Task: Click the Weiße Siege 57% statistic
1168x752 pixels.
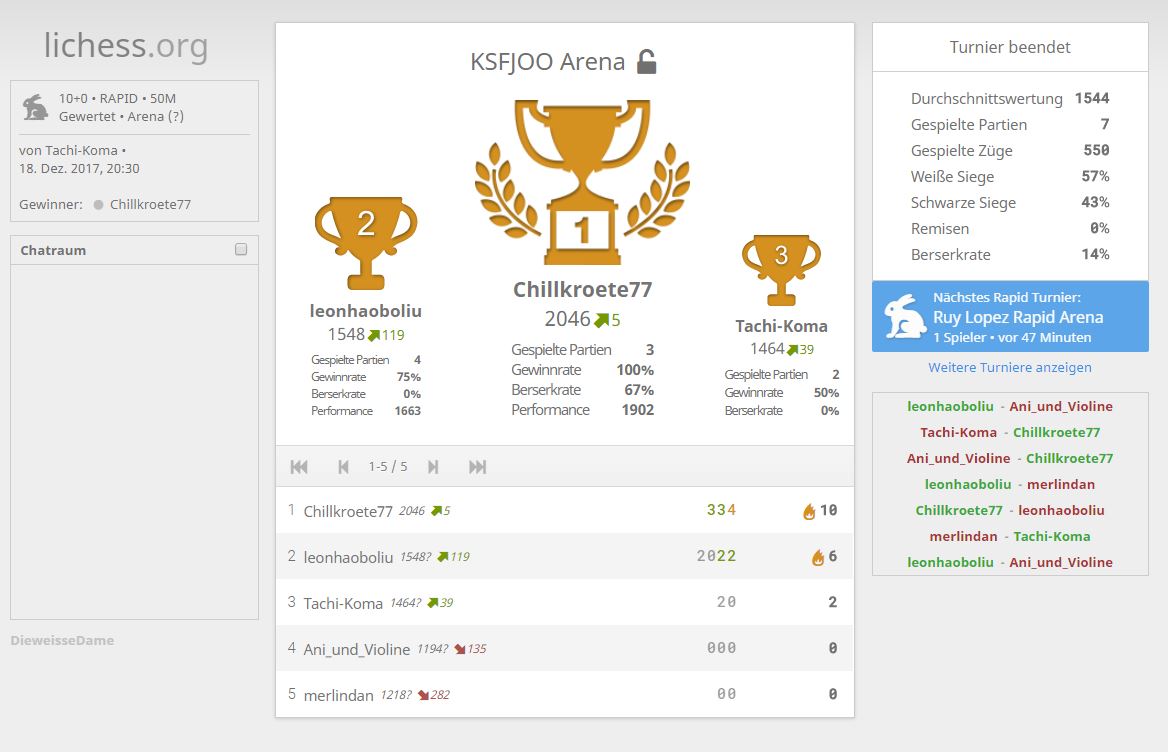Action: coord(1010,176)
